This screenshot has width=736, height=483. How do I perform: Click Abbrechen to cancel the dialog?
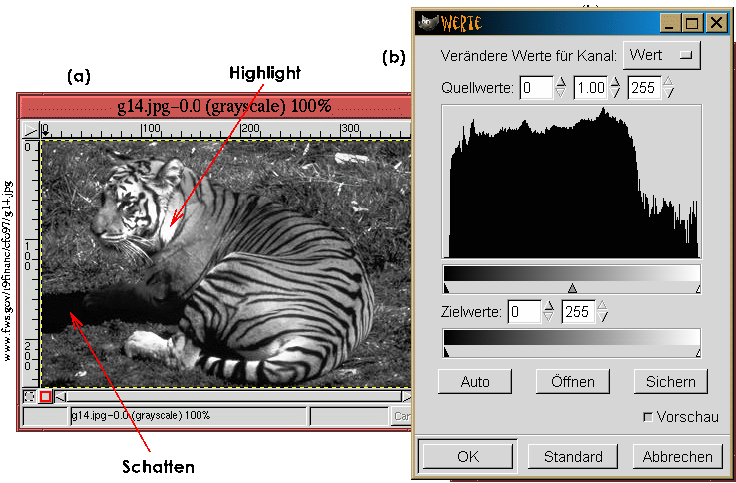click(677, 456)
